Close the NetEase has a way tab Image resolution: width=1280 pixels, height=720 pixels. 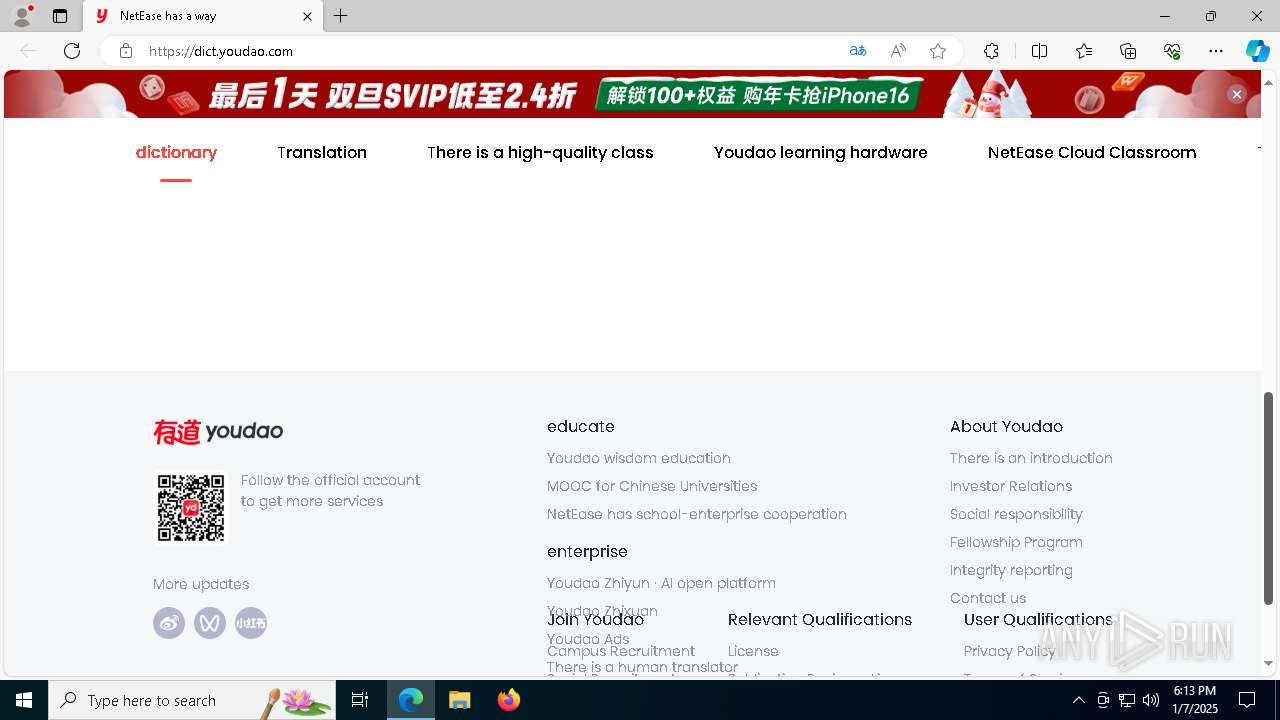pyautogui.click(x=308, y=16)
